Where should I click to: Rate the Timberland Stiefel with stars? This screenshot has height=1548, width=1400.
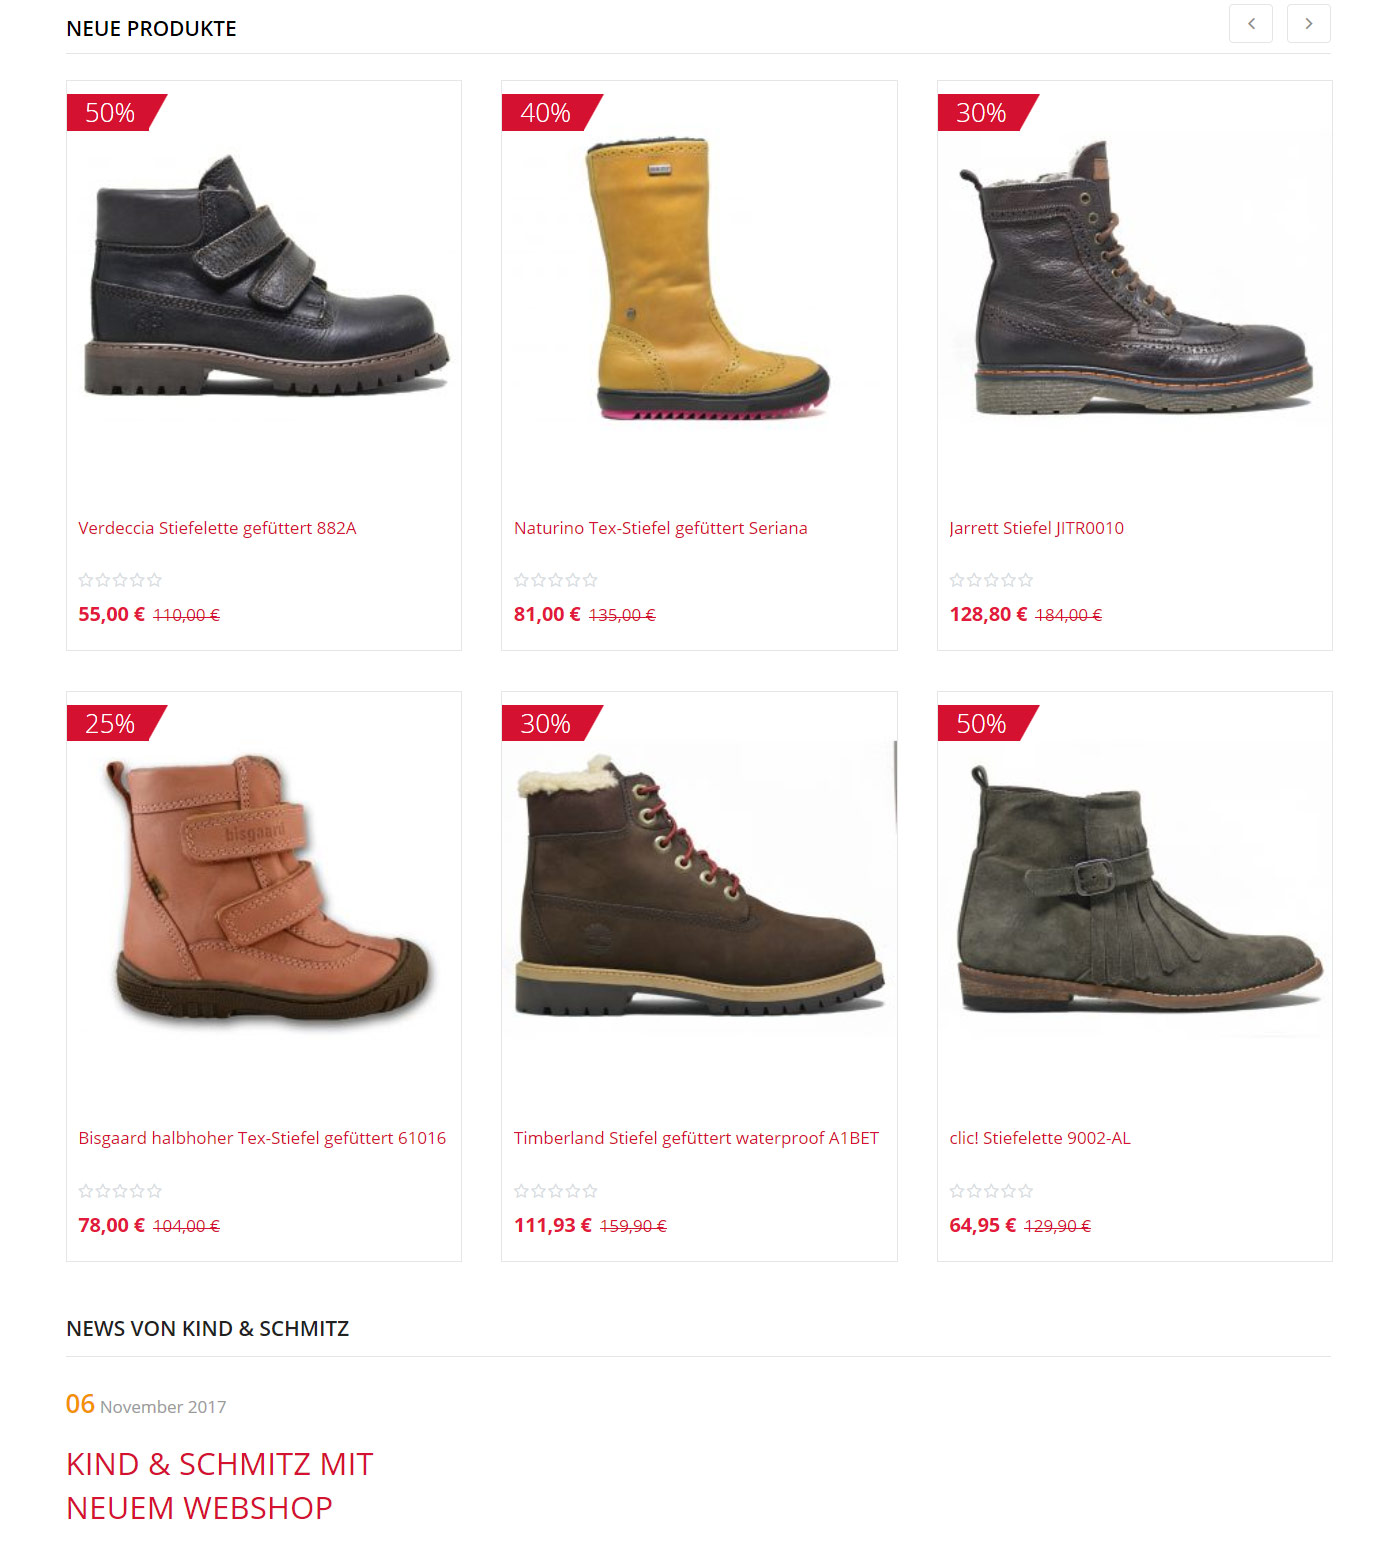555,1191
